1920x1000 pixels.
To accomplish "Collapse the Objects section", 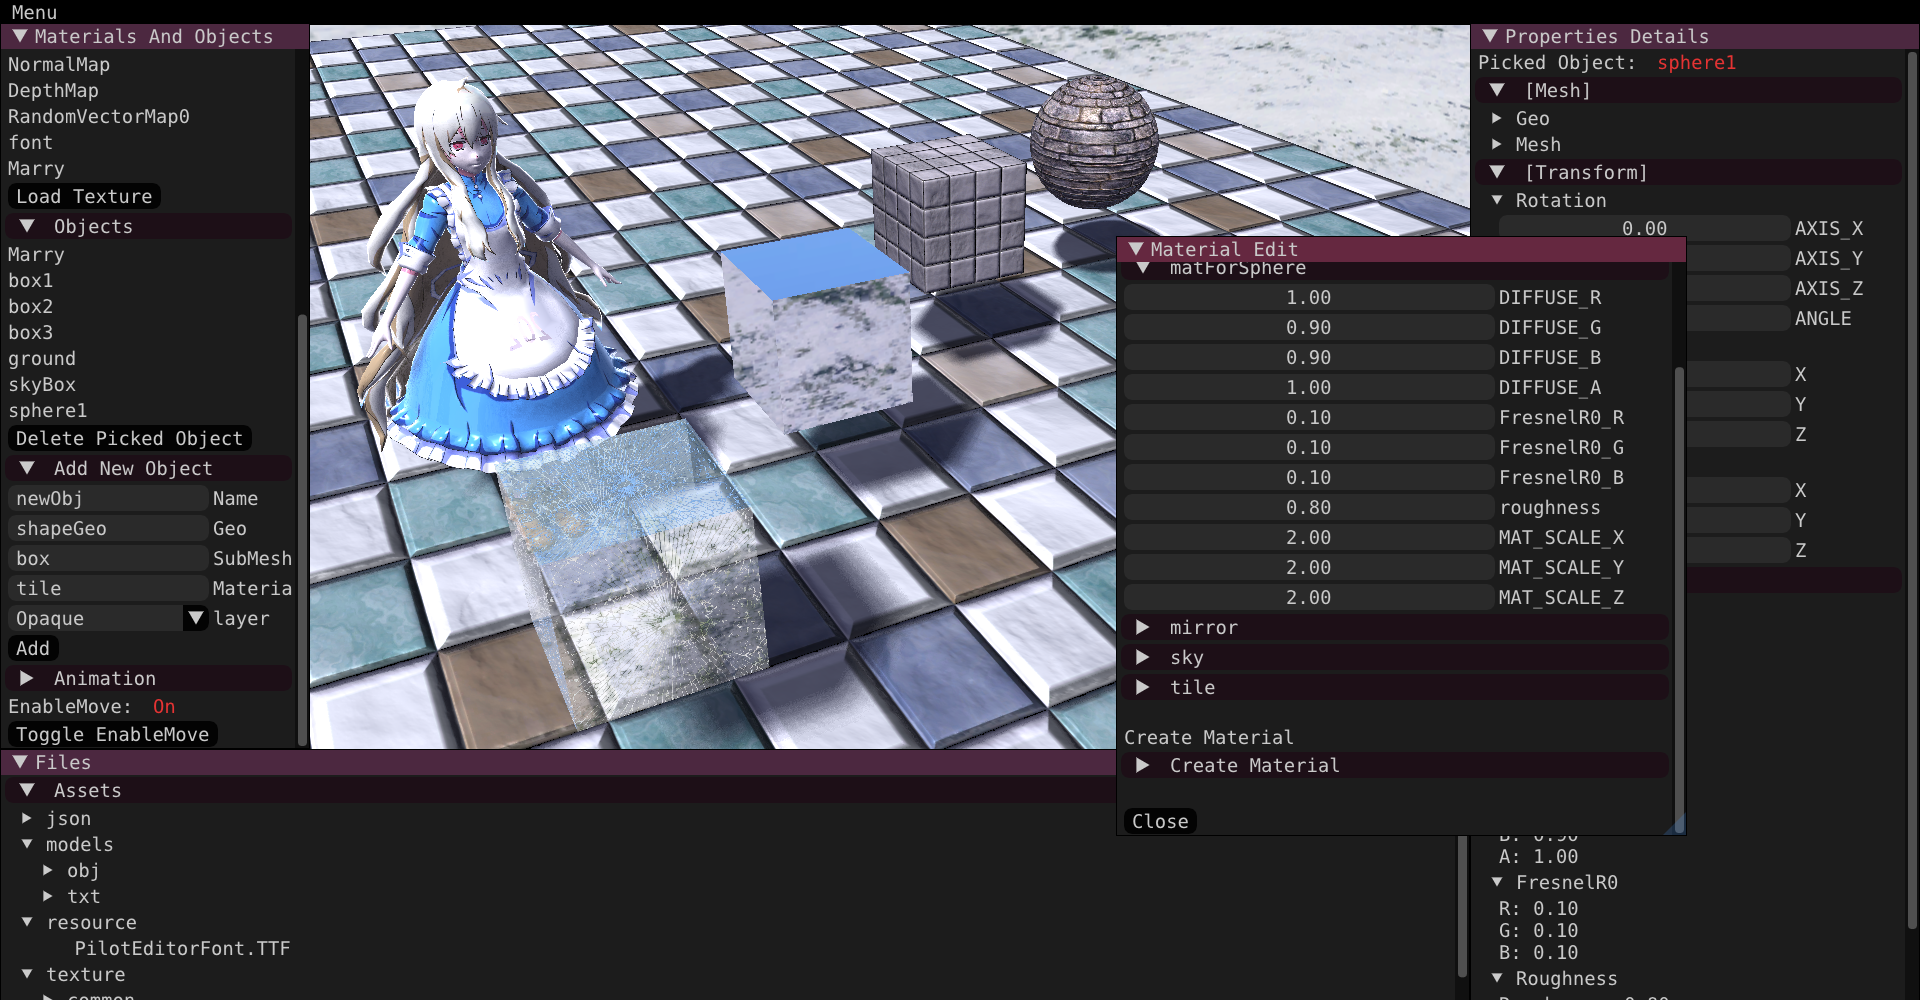I will (27, 226).
